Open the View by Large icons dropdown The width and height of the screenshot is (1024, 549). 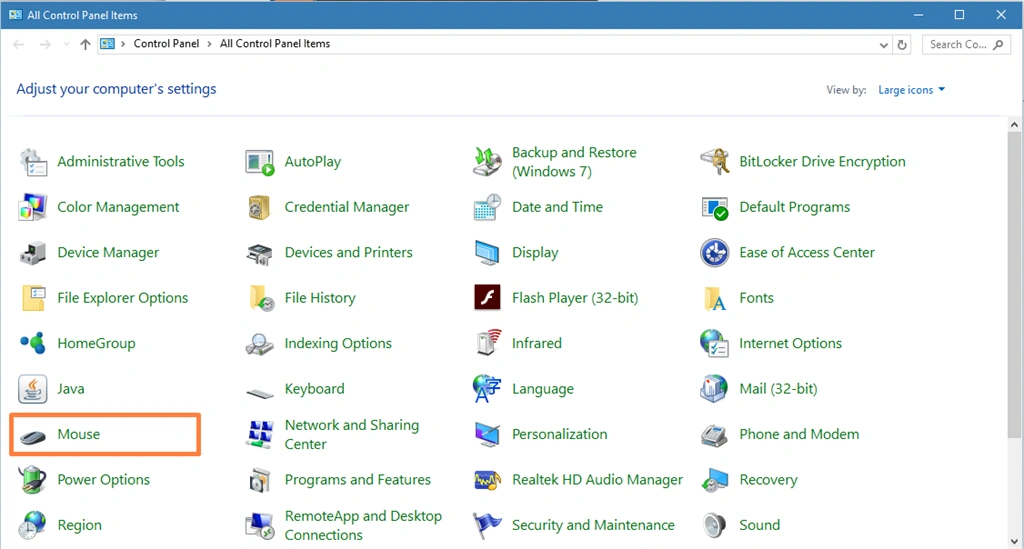coord(912,90)
